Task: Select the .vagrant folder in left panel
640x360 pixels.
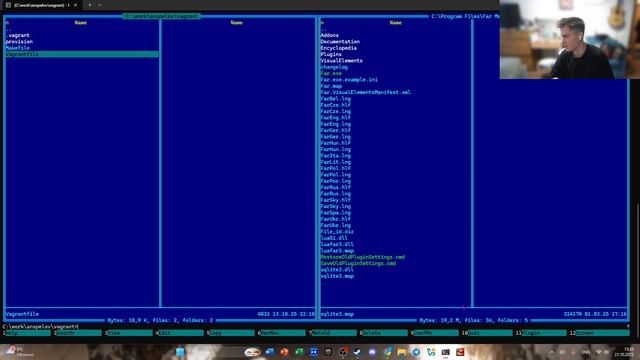Action: point(18,35)
